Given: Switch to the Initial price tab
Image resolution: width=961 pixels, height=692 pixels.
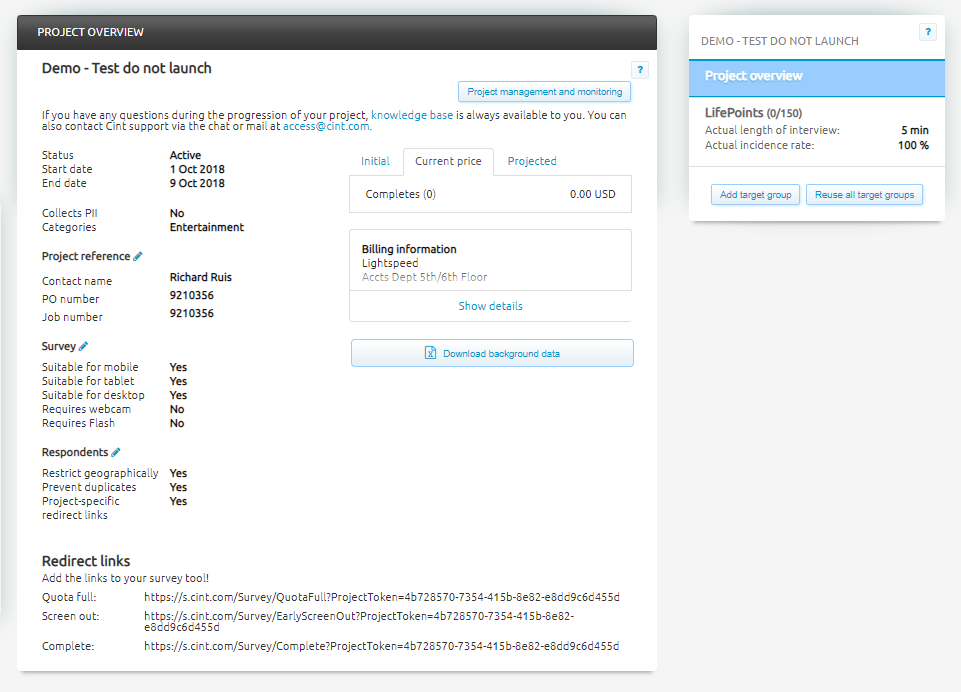Looking at the screenshot, I should tap(375, 161).
